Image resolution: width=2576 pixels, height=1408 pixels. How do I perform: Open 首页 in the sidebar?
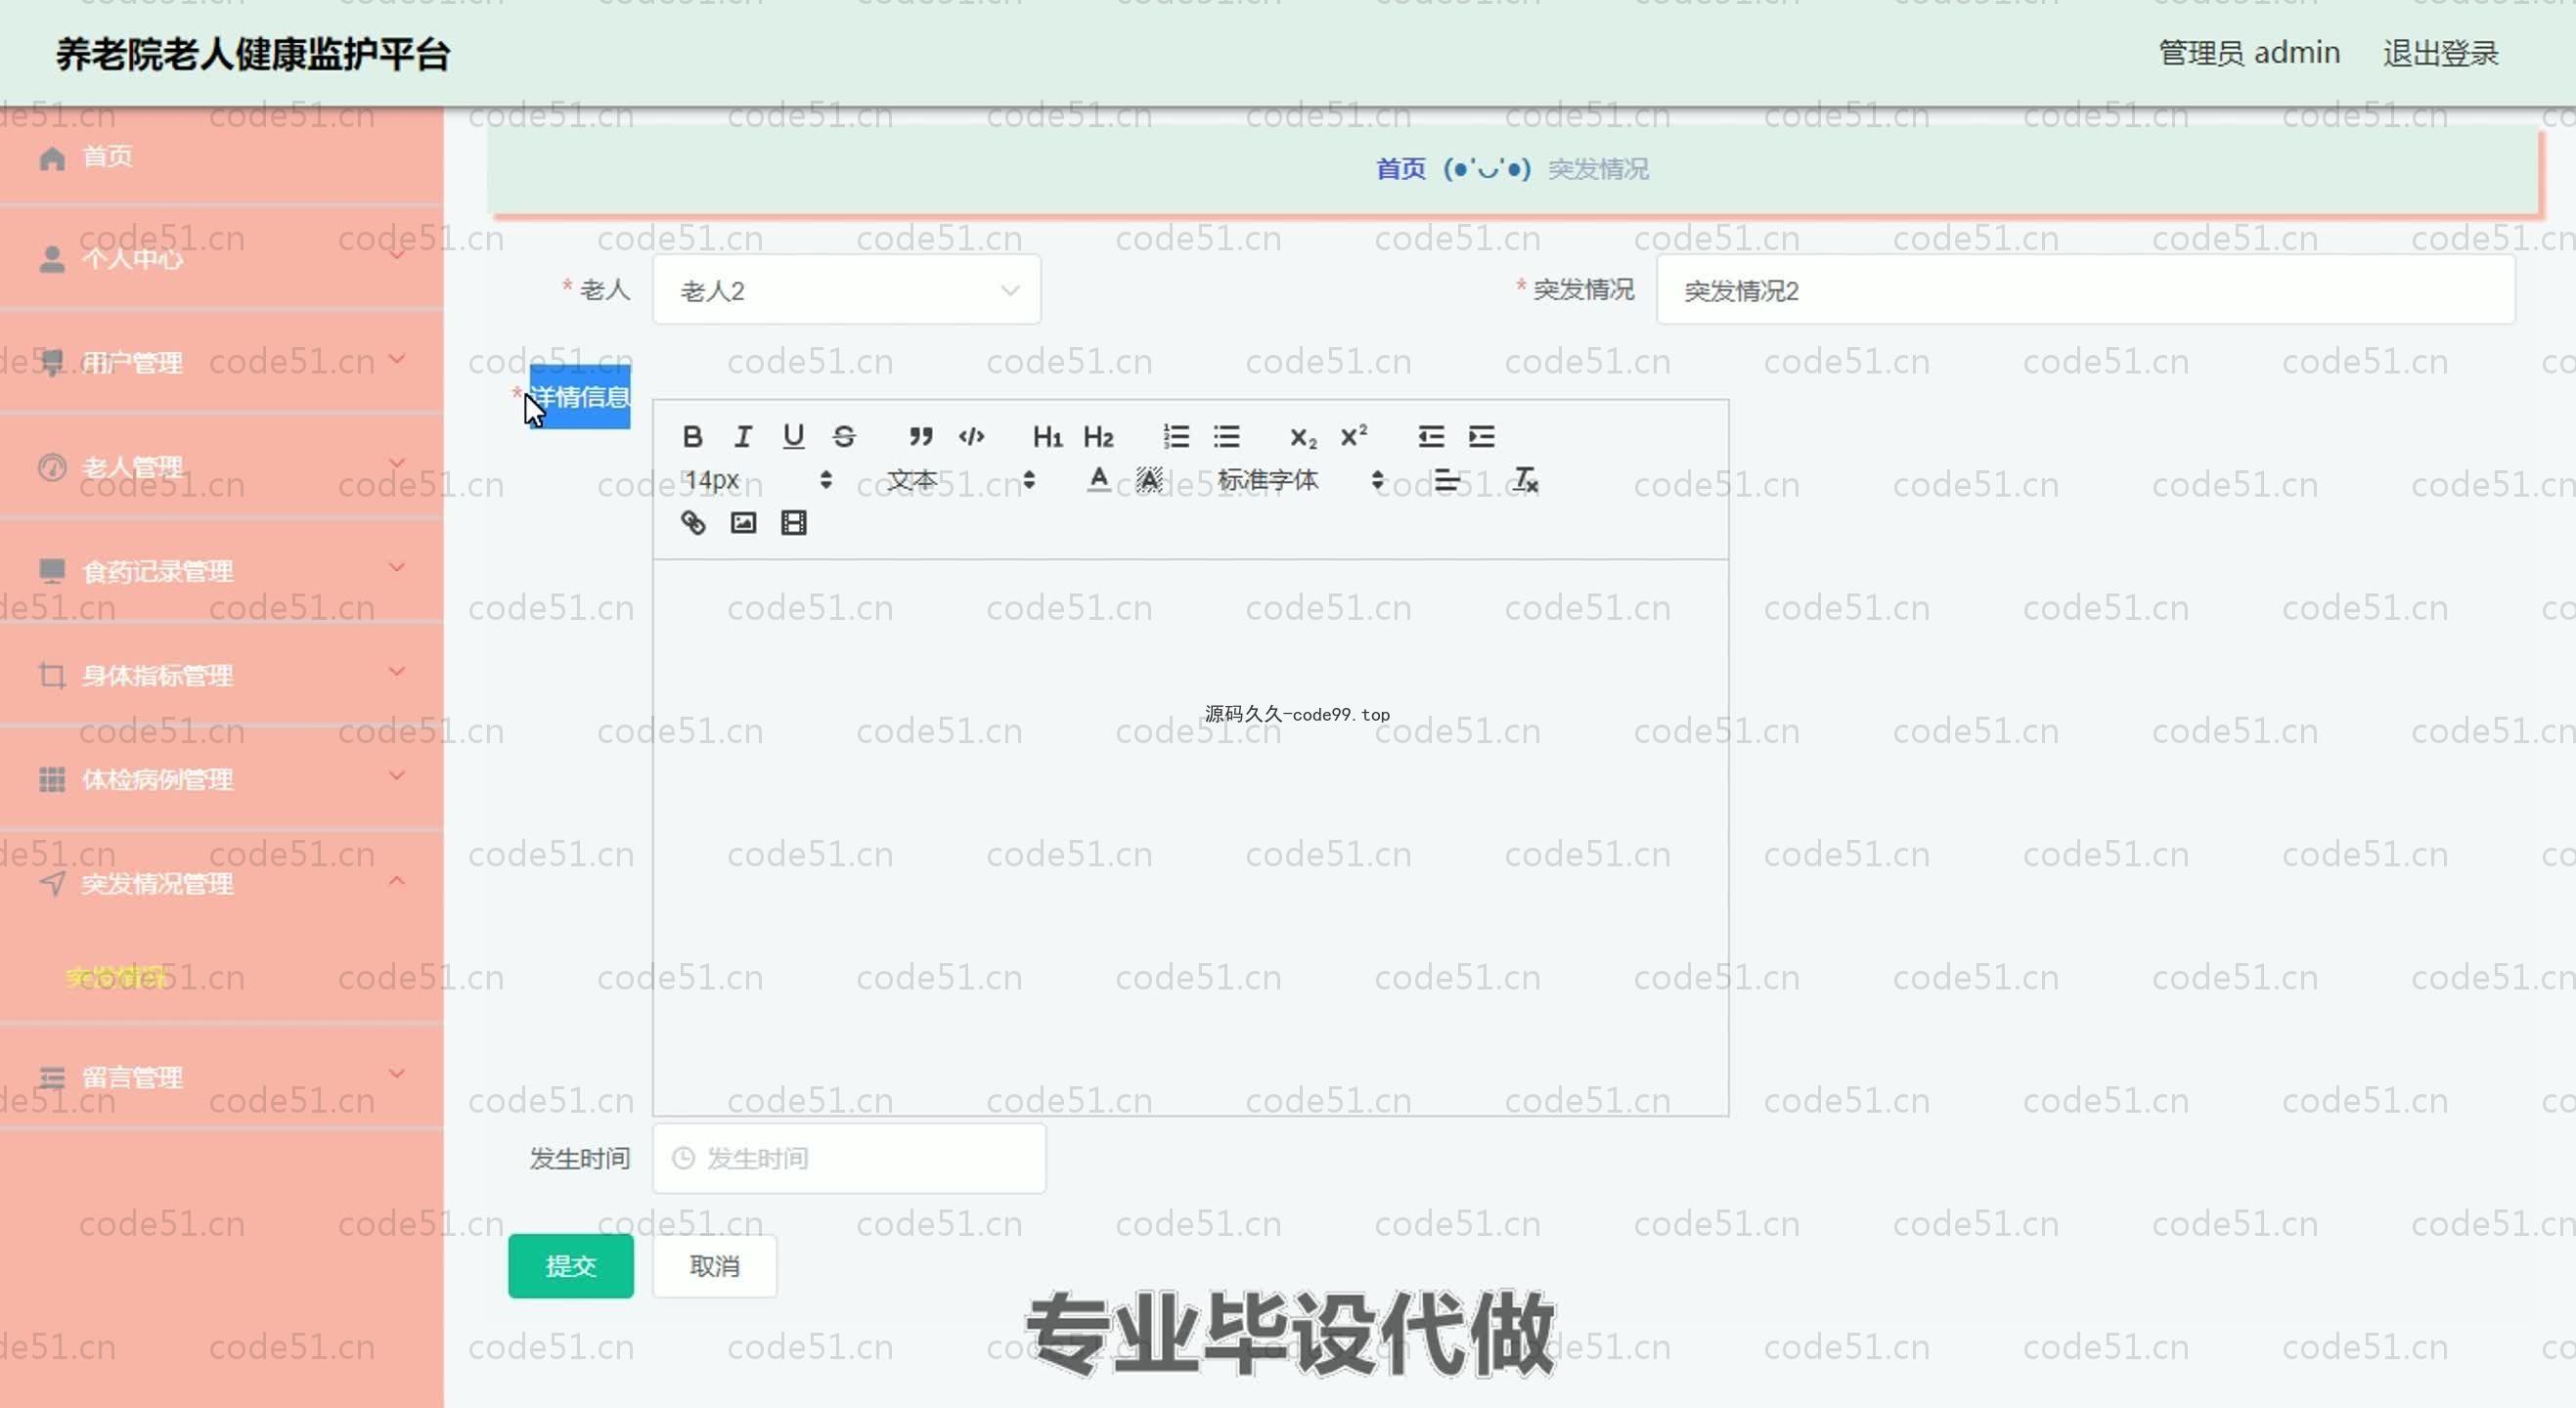[221, 156]
